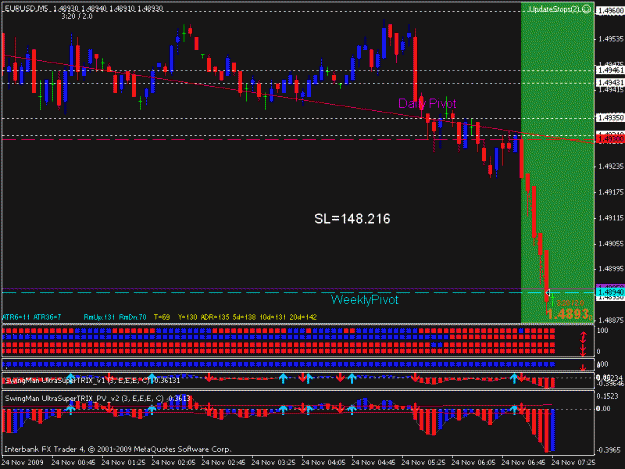Click the 20d=142 readout

click(x=303, y=317)
